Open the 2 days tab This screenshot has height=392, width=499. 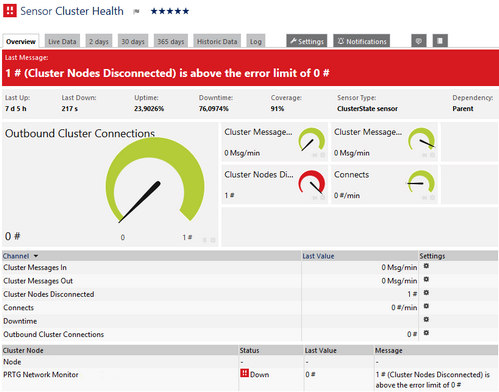pos(99,41)
